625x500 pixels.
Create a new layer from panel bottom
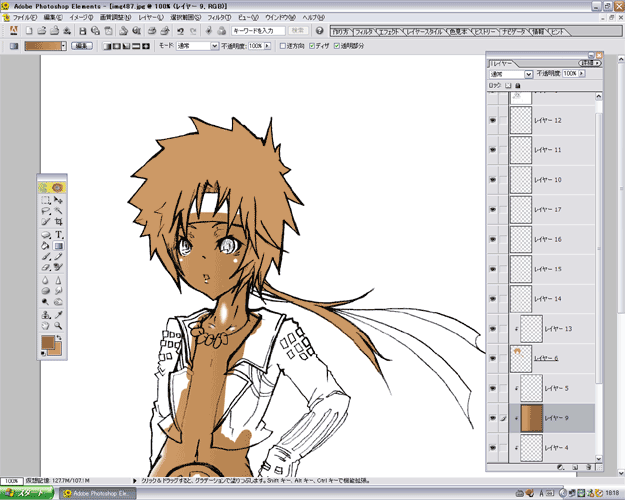(x=574, y=467)
